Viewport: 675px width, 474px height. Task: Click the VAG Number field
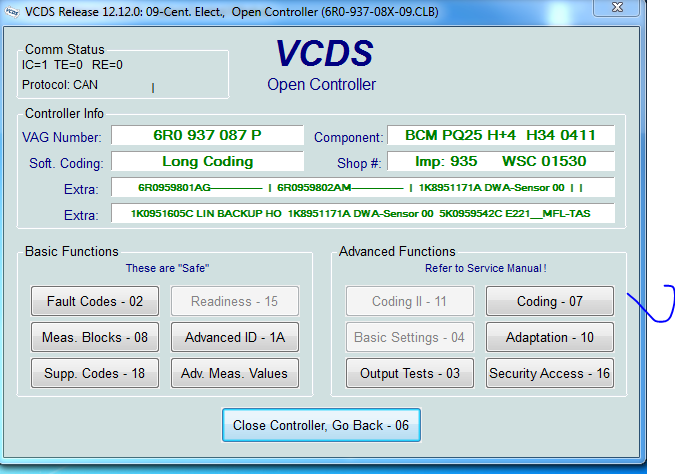[207, 135]
